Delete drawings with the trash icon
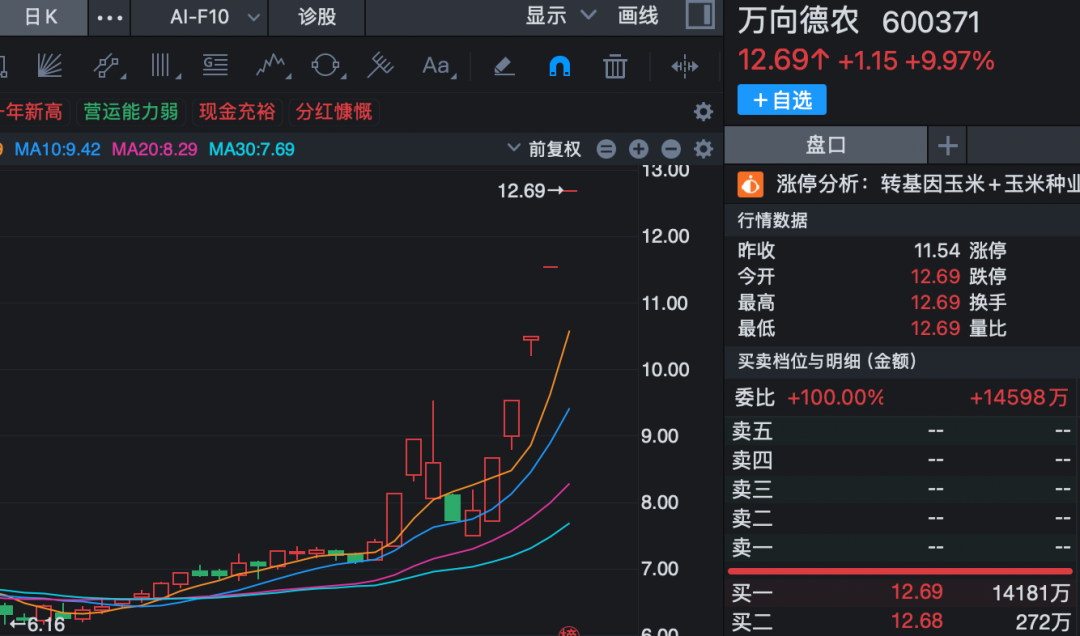The image size is (1080, 636). tap(614, 66)
